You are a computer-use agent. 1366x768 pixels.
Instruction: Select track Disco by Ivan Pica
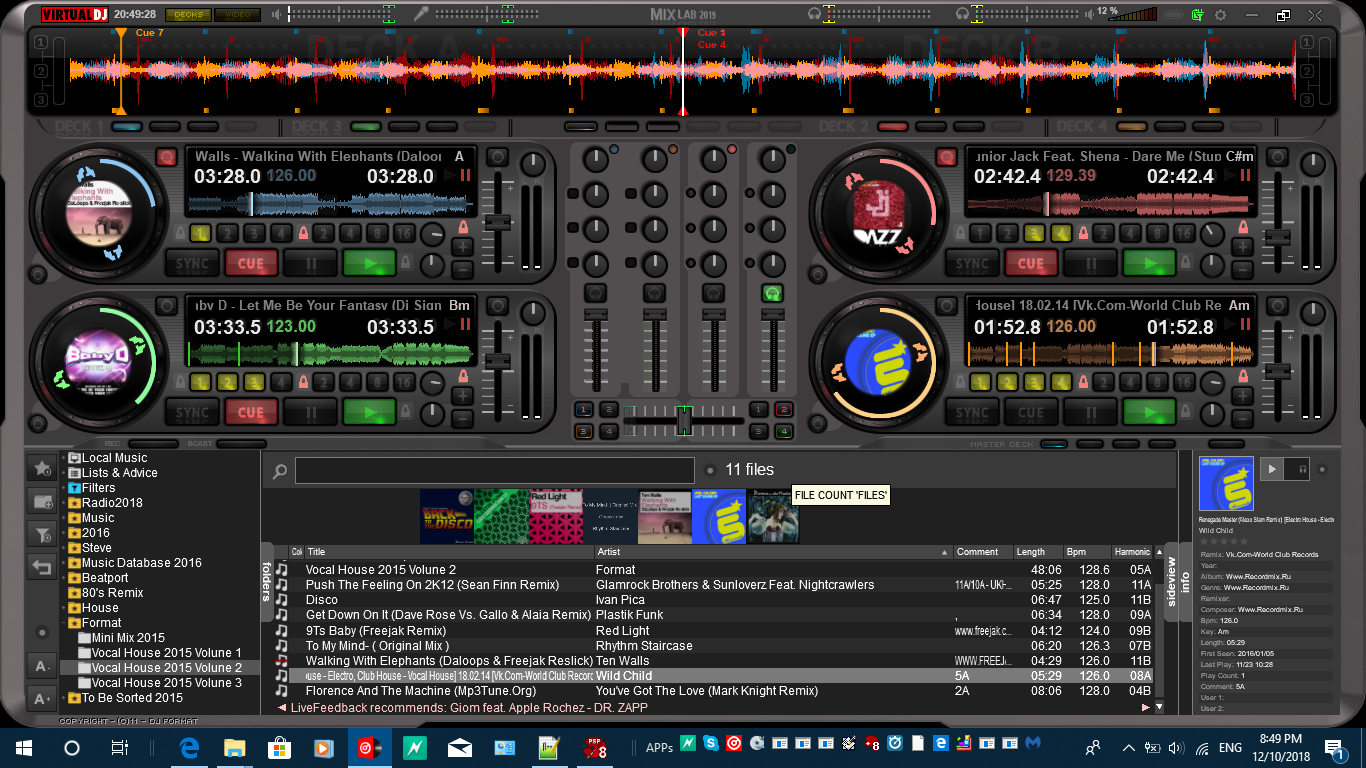pyautogui.click(x=716, y=600)
